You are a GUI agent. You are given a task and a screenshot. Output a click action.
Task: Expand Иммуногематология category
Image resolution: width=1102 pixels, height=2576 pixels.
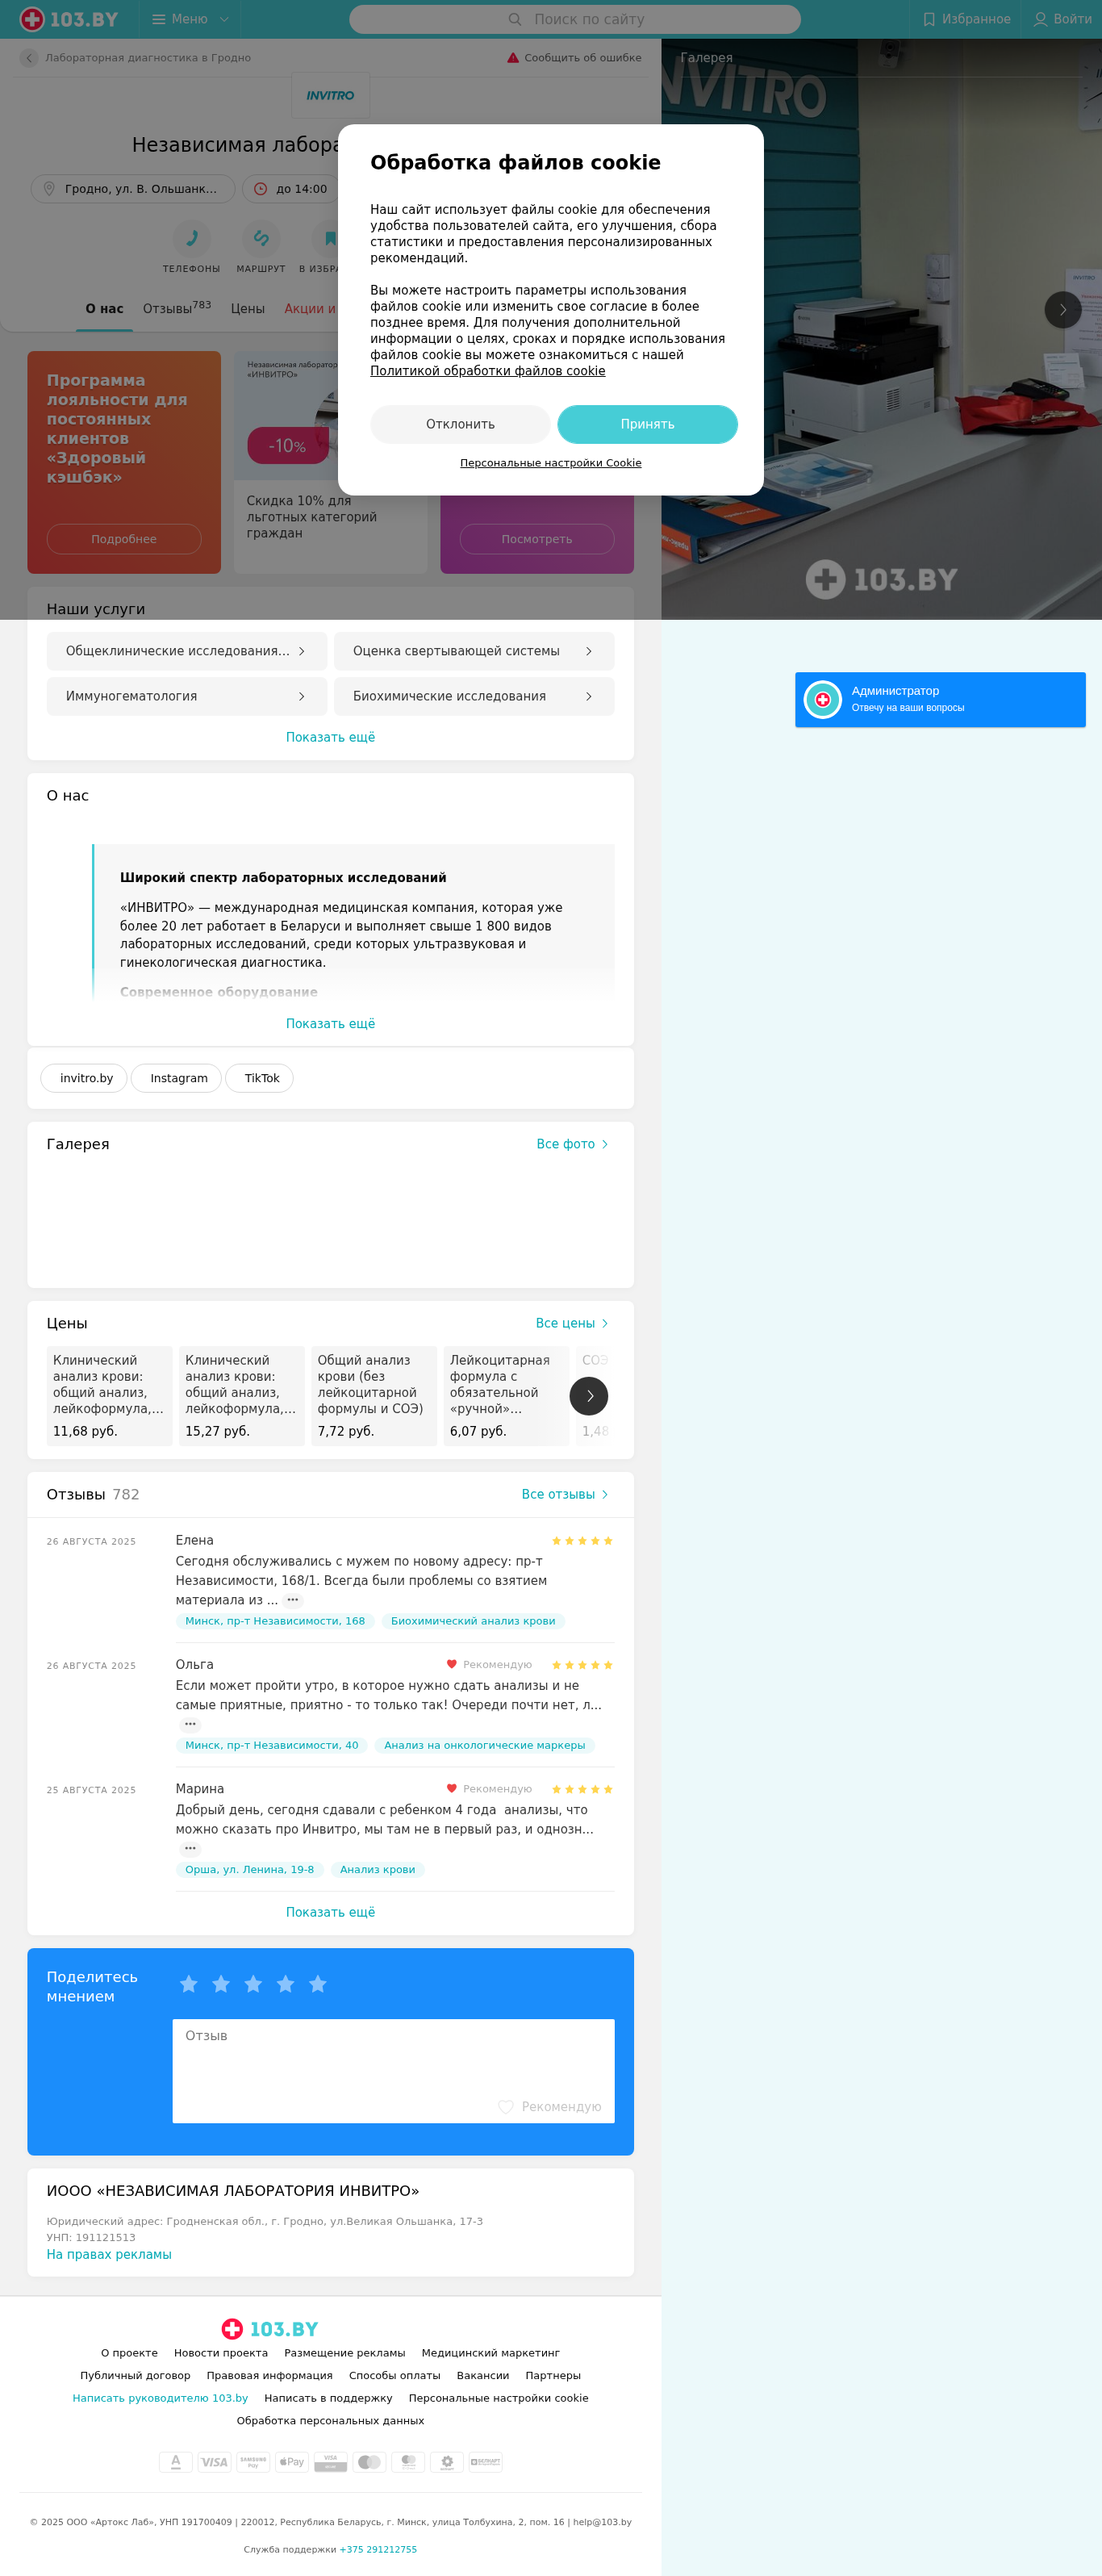tap(187, 696)
